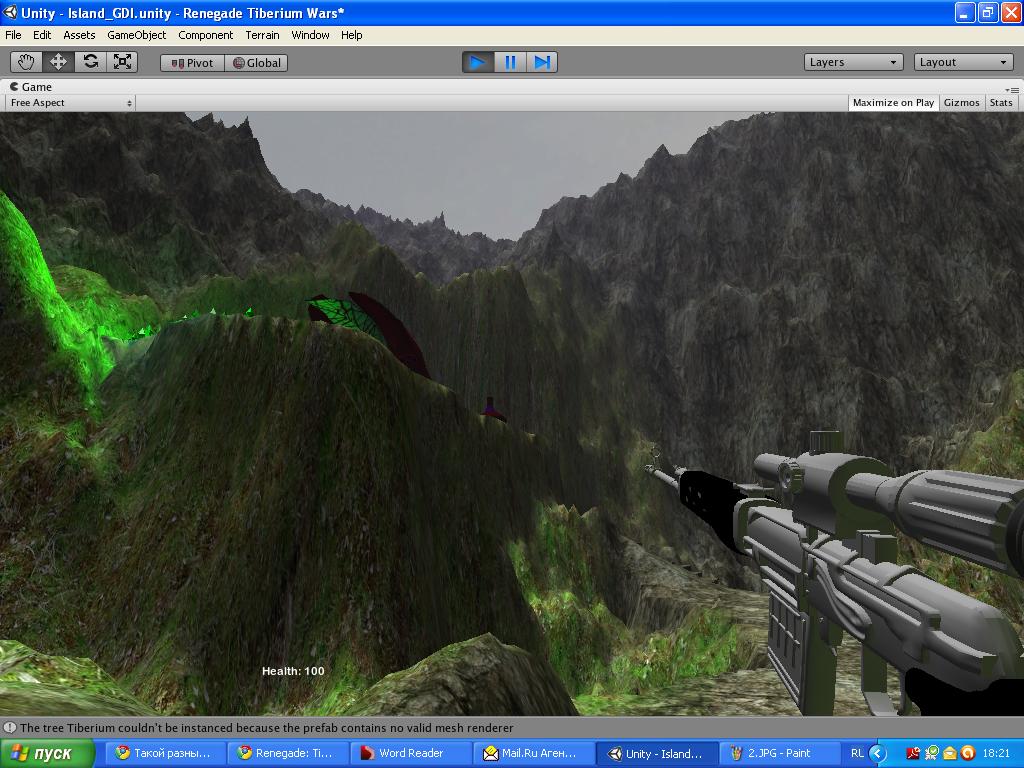Viewport: 1024px width, 768px height.
Task: Click the status bar warning icon
Action: pos(10,728)
